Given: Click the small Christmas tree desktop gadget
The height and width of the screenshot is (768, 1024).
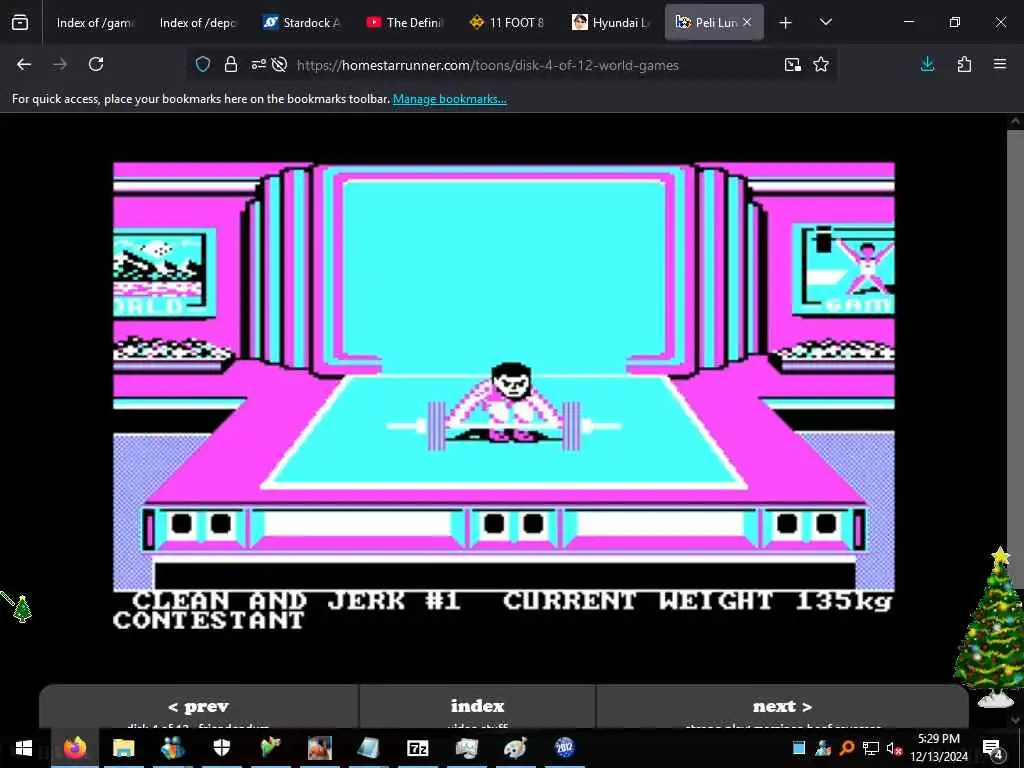Looking at the screenshot, I should point(22,609).
